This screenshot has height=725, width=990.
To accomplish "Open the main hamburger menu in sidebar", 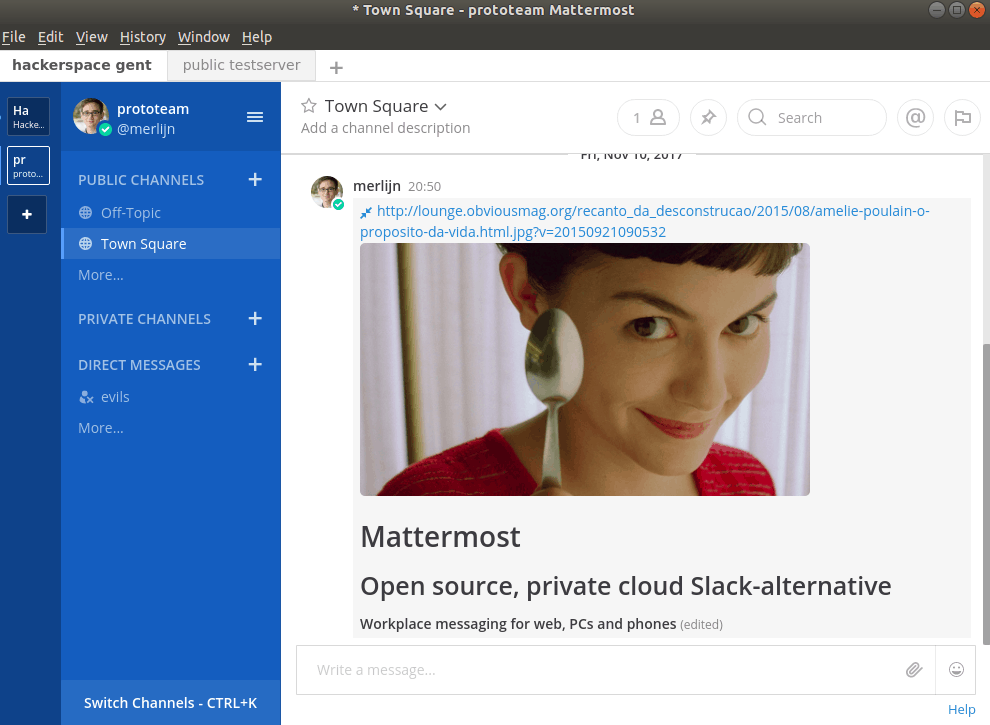I will point(255,117).
